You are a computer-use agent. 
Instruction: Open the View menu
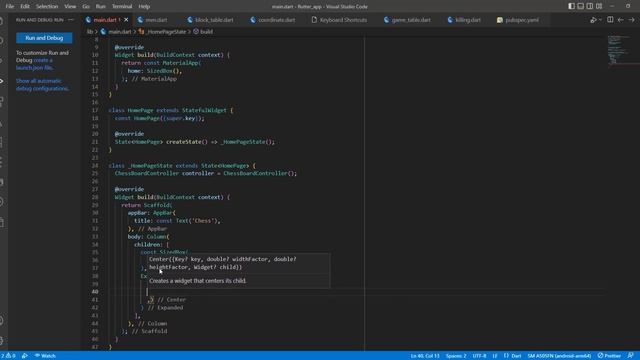pos(70,7)
